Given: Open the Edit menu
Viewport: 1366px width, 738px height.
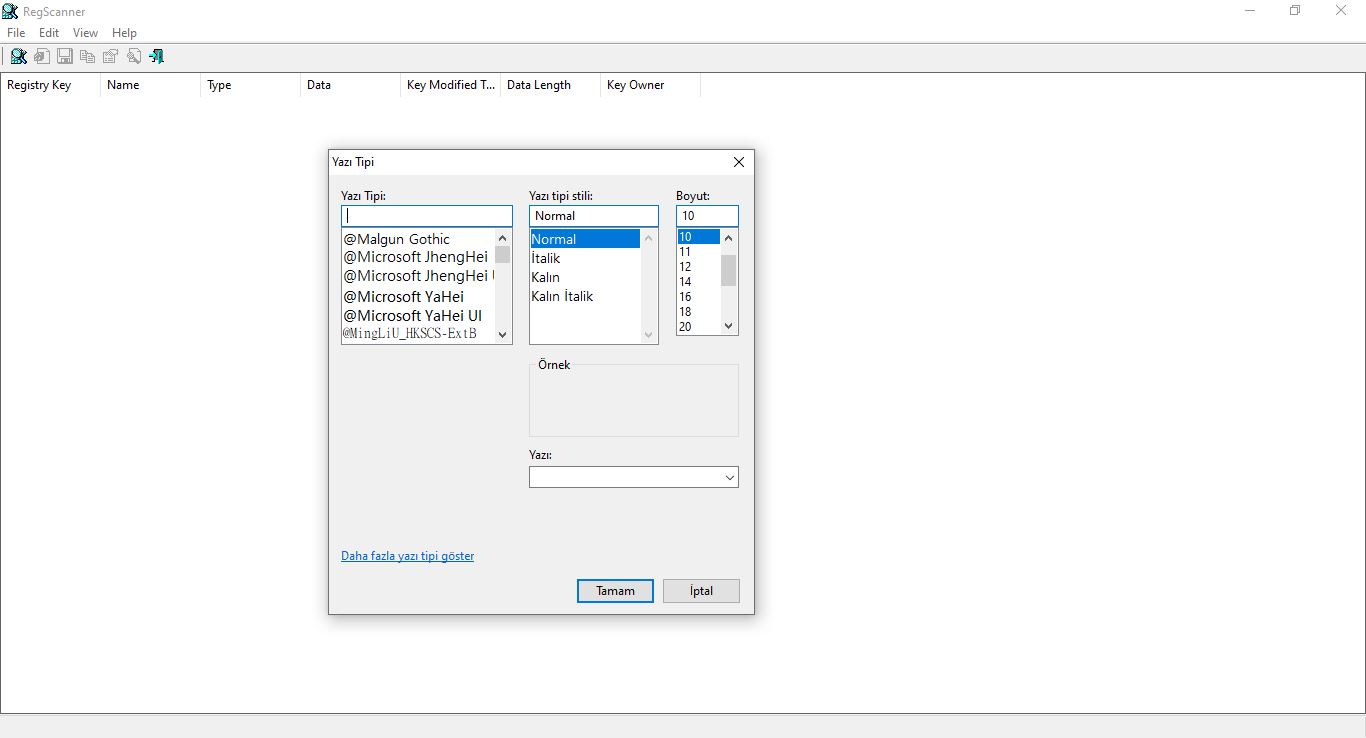Looking at the screenshot, I should [x=49, y=33].
